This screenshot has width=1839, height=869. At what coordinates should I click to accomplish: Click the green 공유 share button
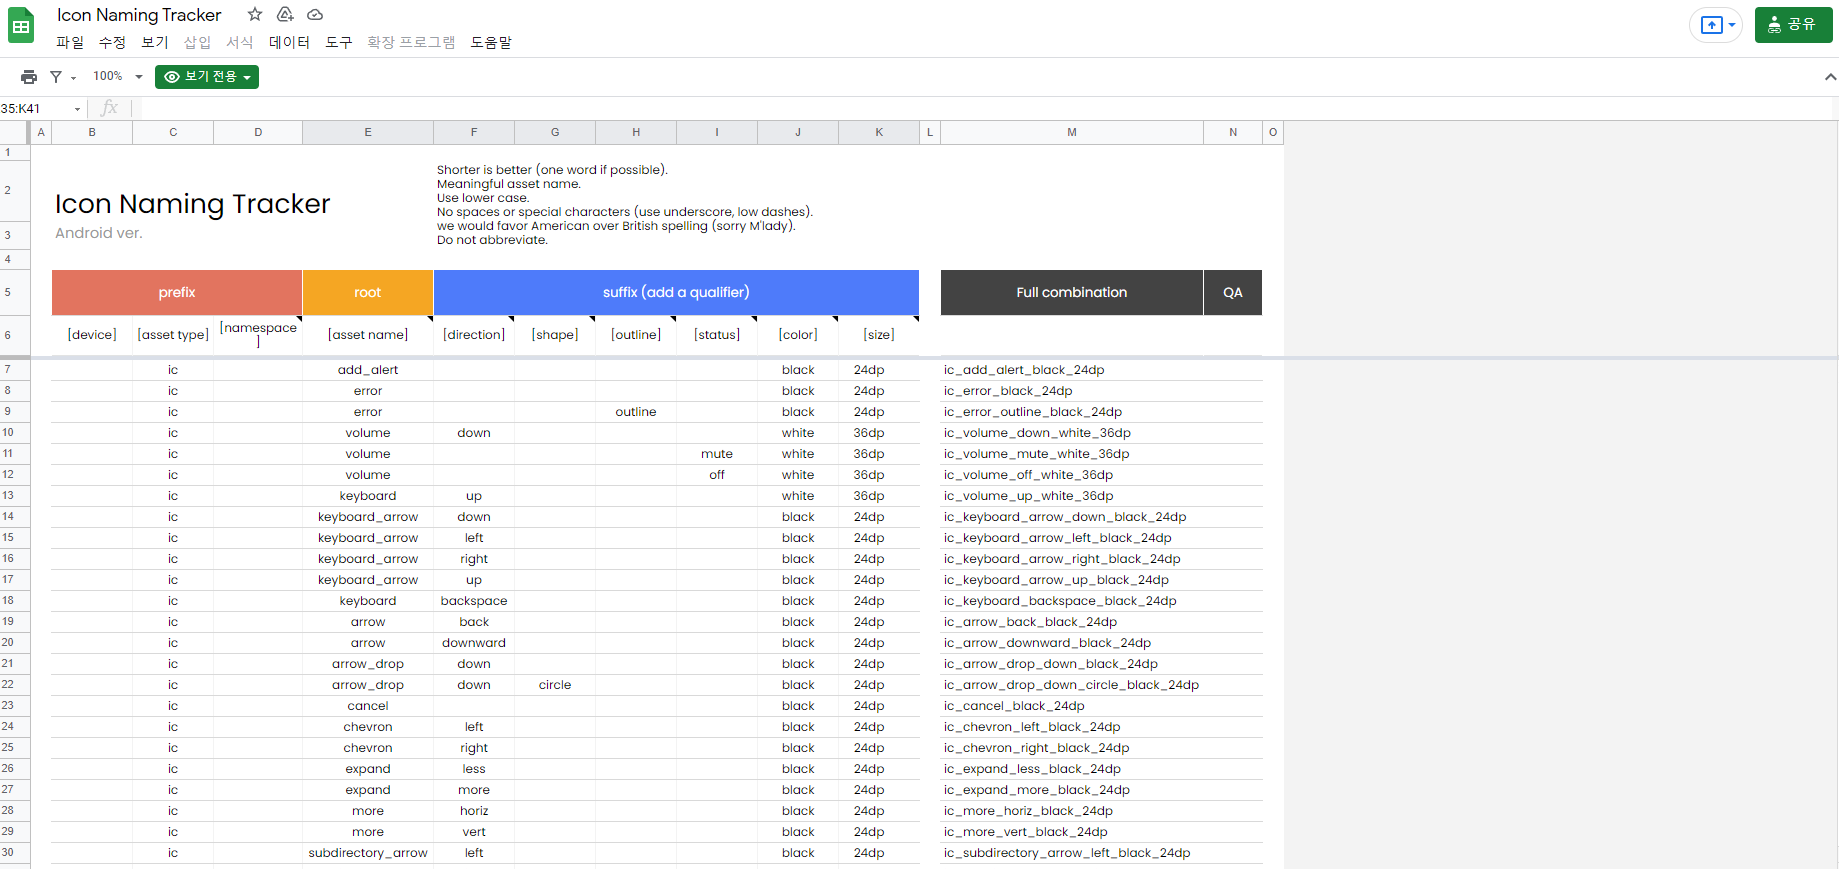pos(1794,25)
